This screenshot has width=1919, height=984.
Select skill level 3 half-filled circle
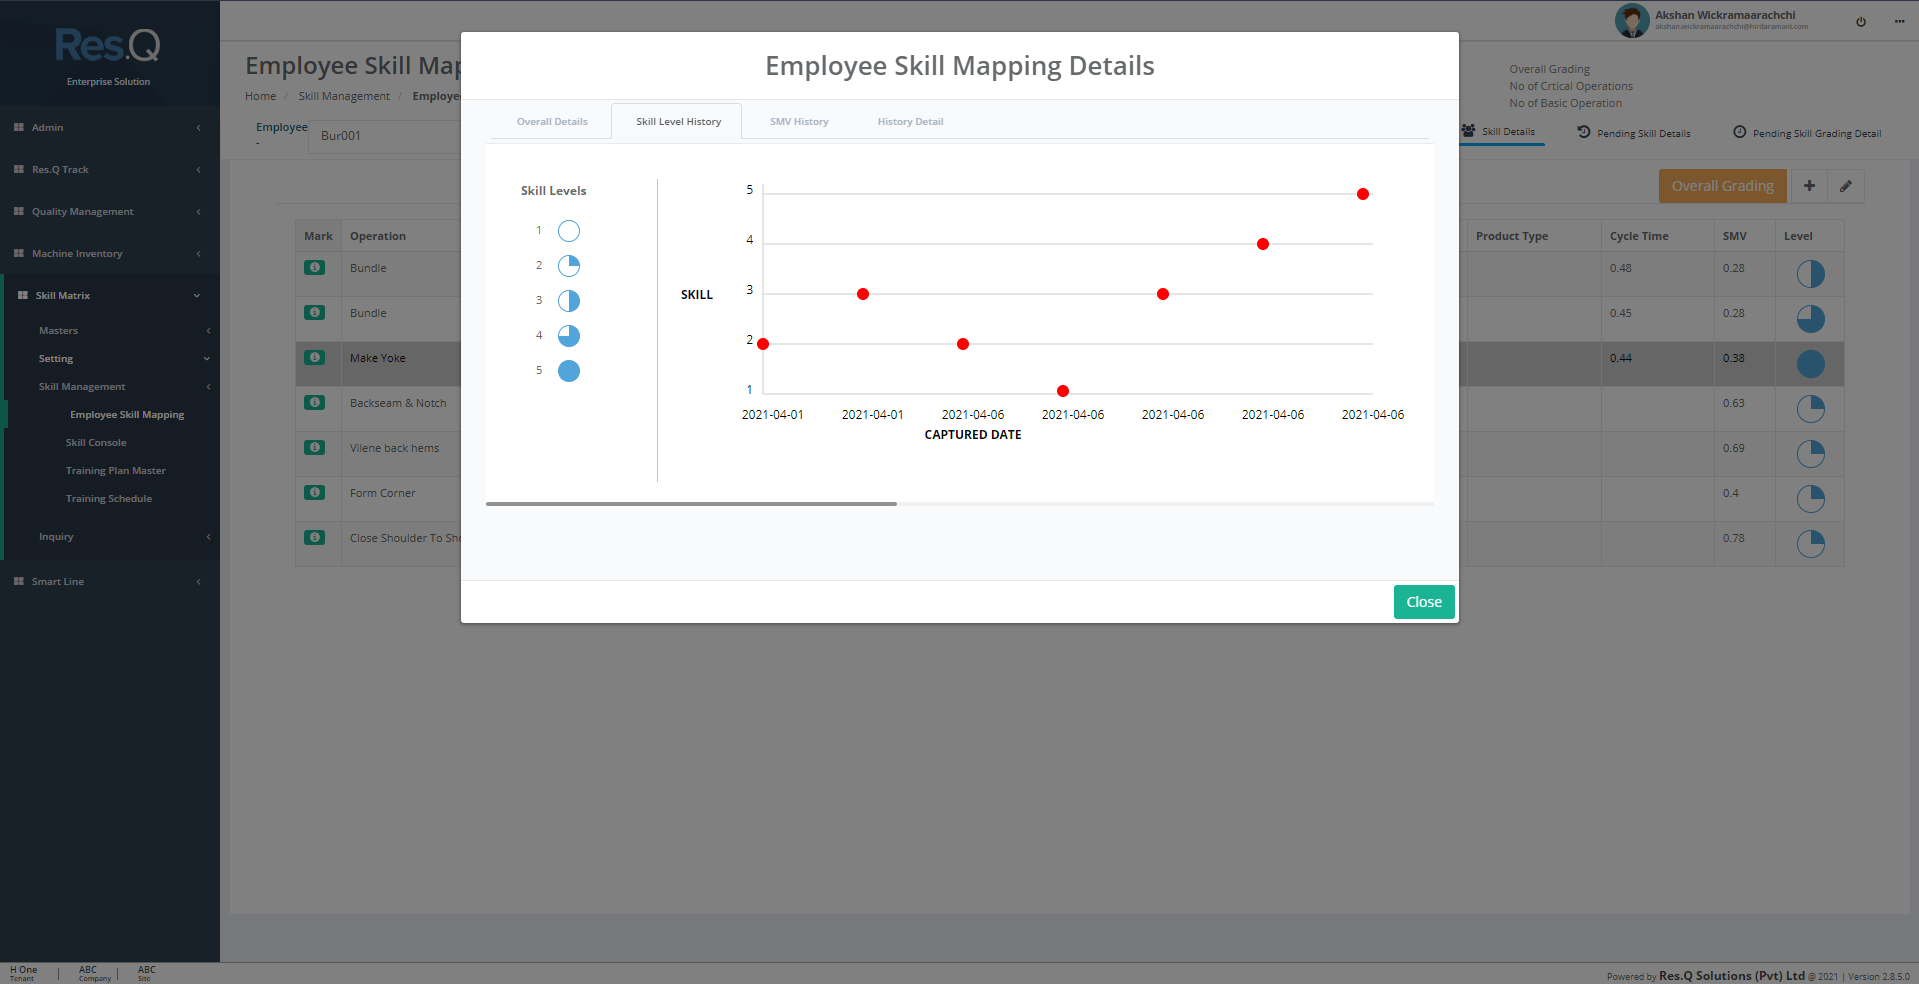(x=568, y=300)
